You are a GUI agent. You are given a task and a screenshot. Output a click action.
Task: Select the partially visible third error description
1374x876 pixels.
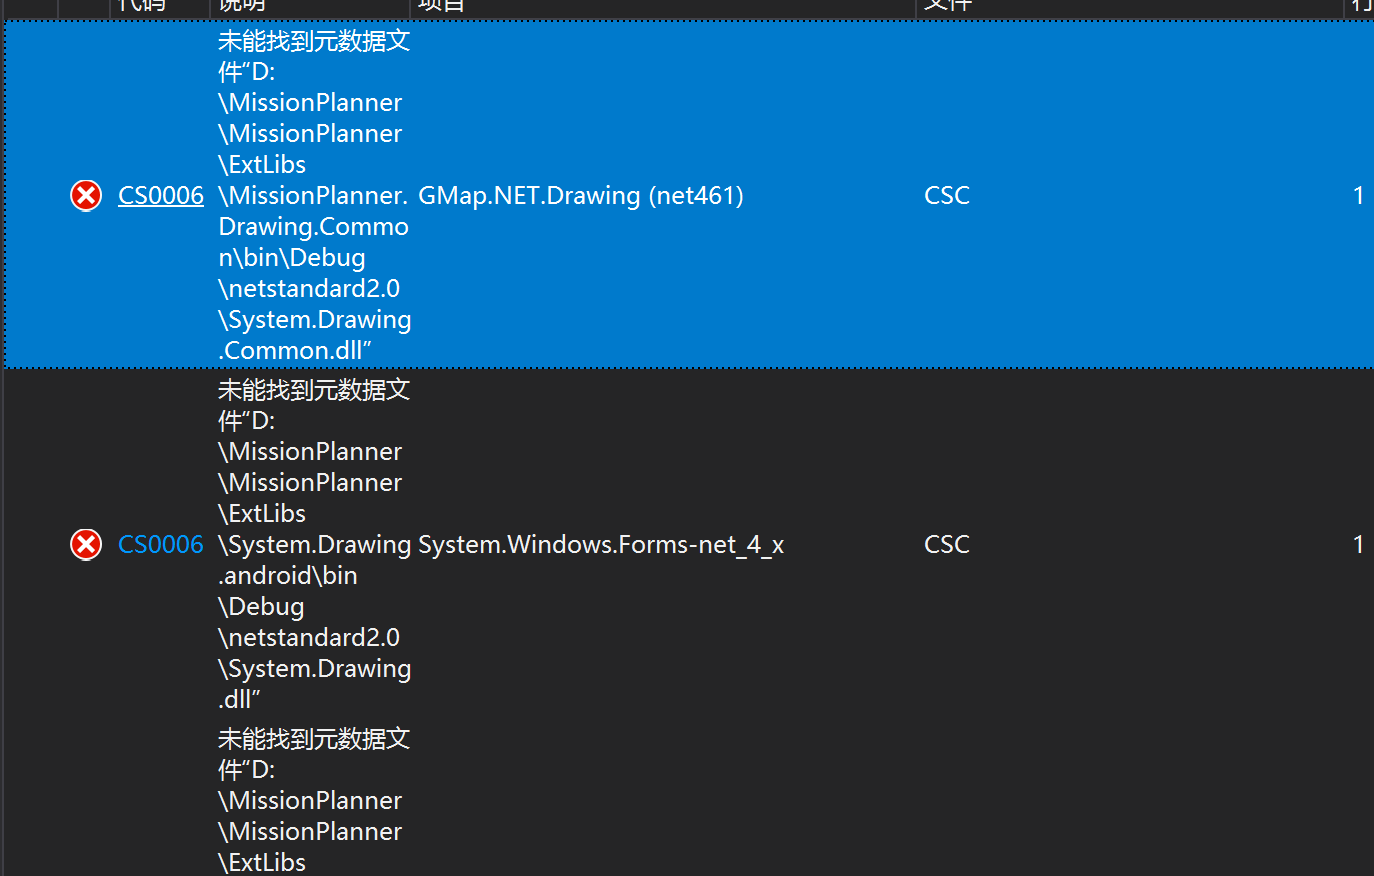pos(314,800)
